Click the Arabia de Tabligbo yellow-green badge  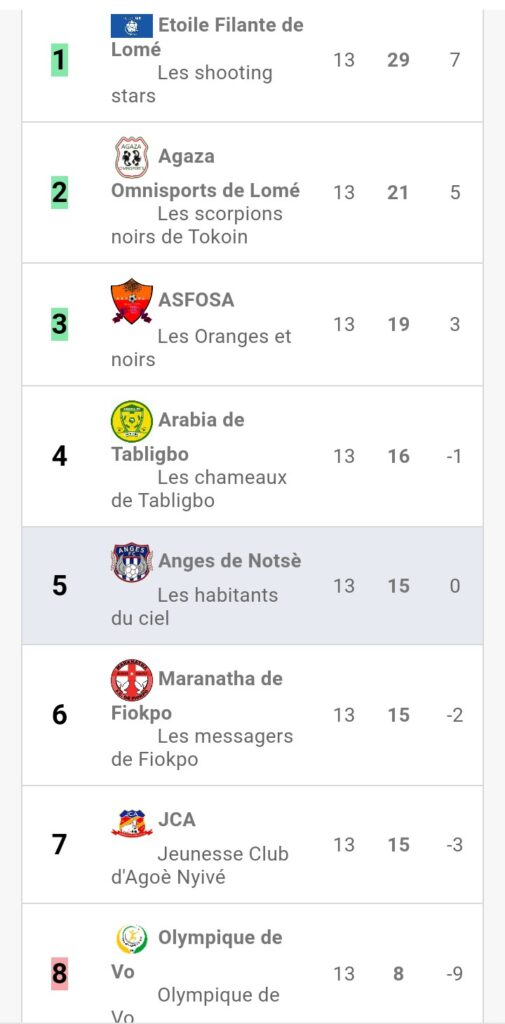click(131, 421)
